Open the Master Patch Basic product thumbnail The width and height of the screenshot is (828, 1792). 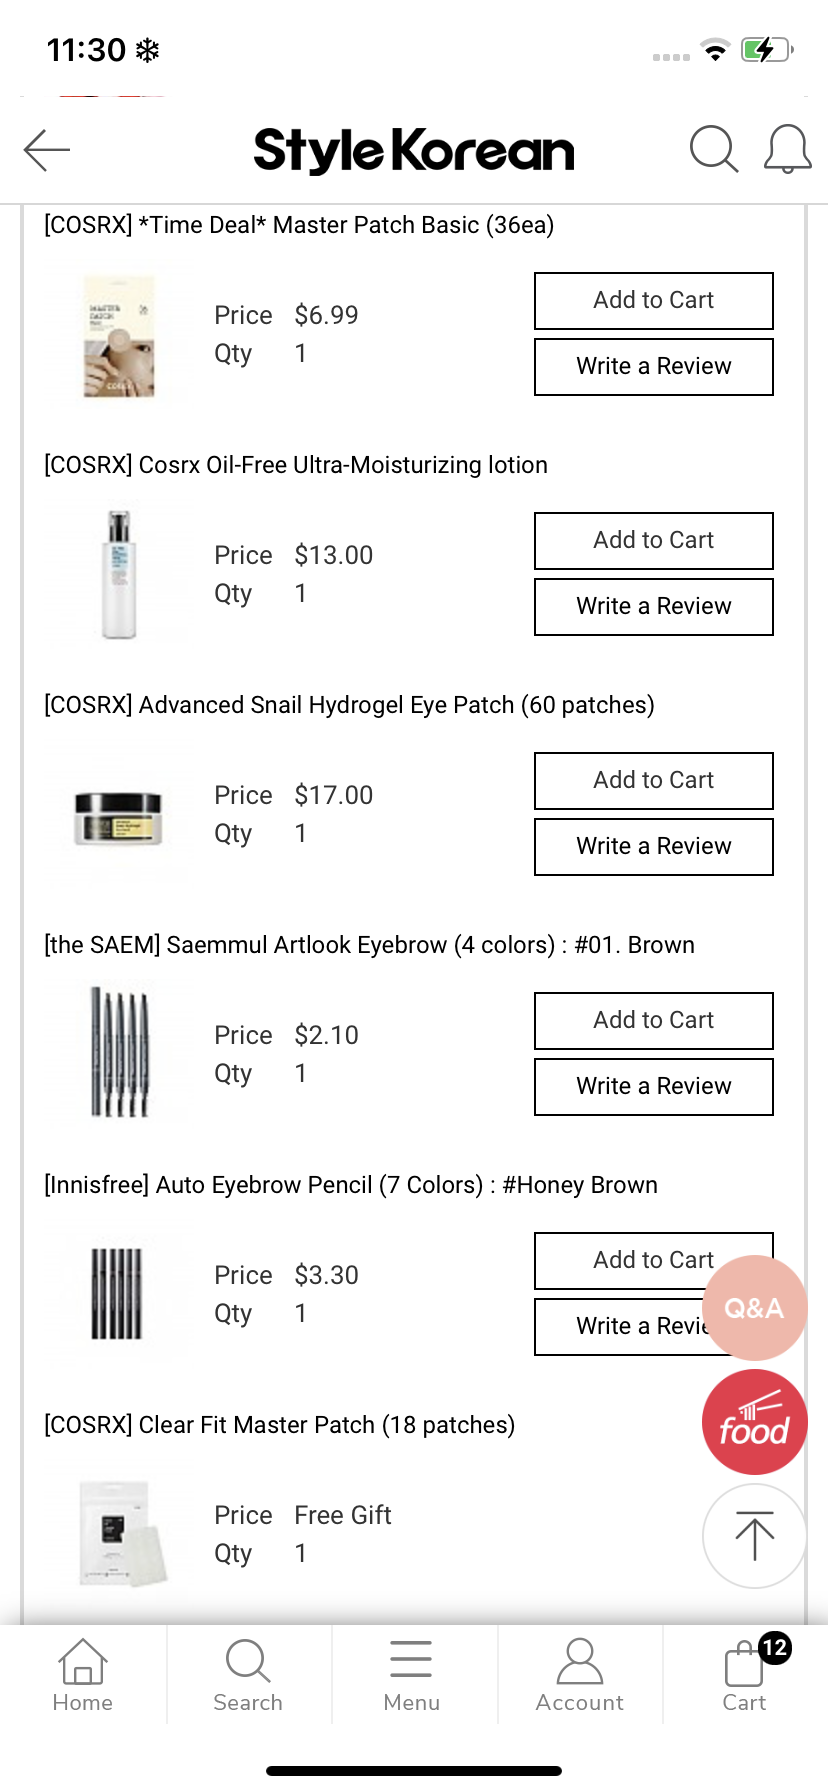(119, 336)
